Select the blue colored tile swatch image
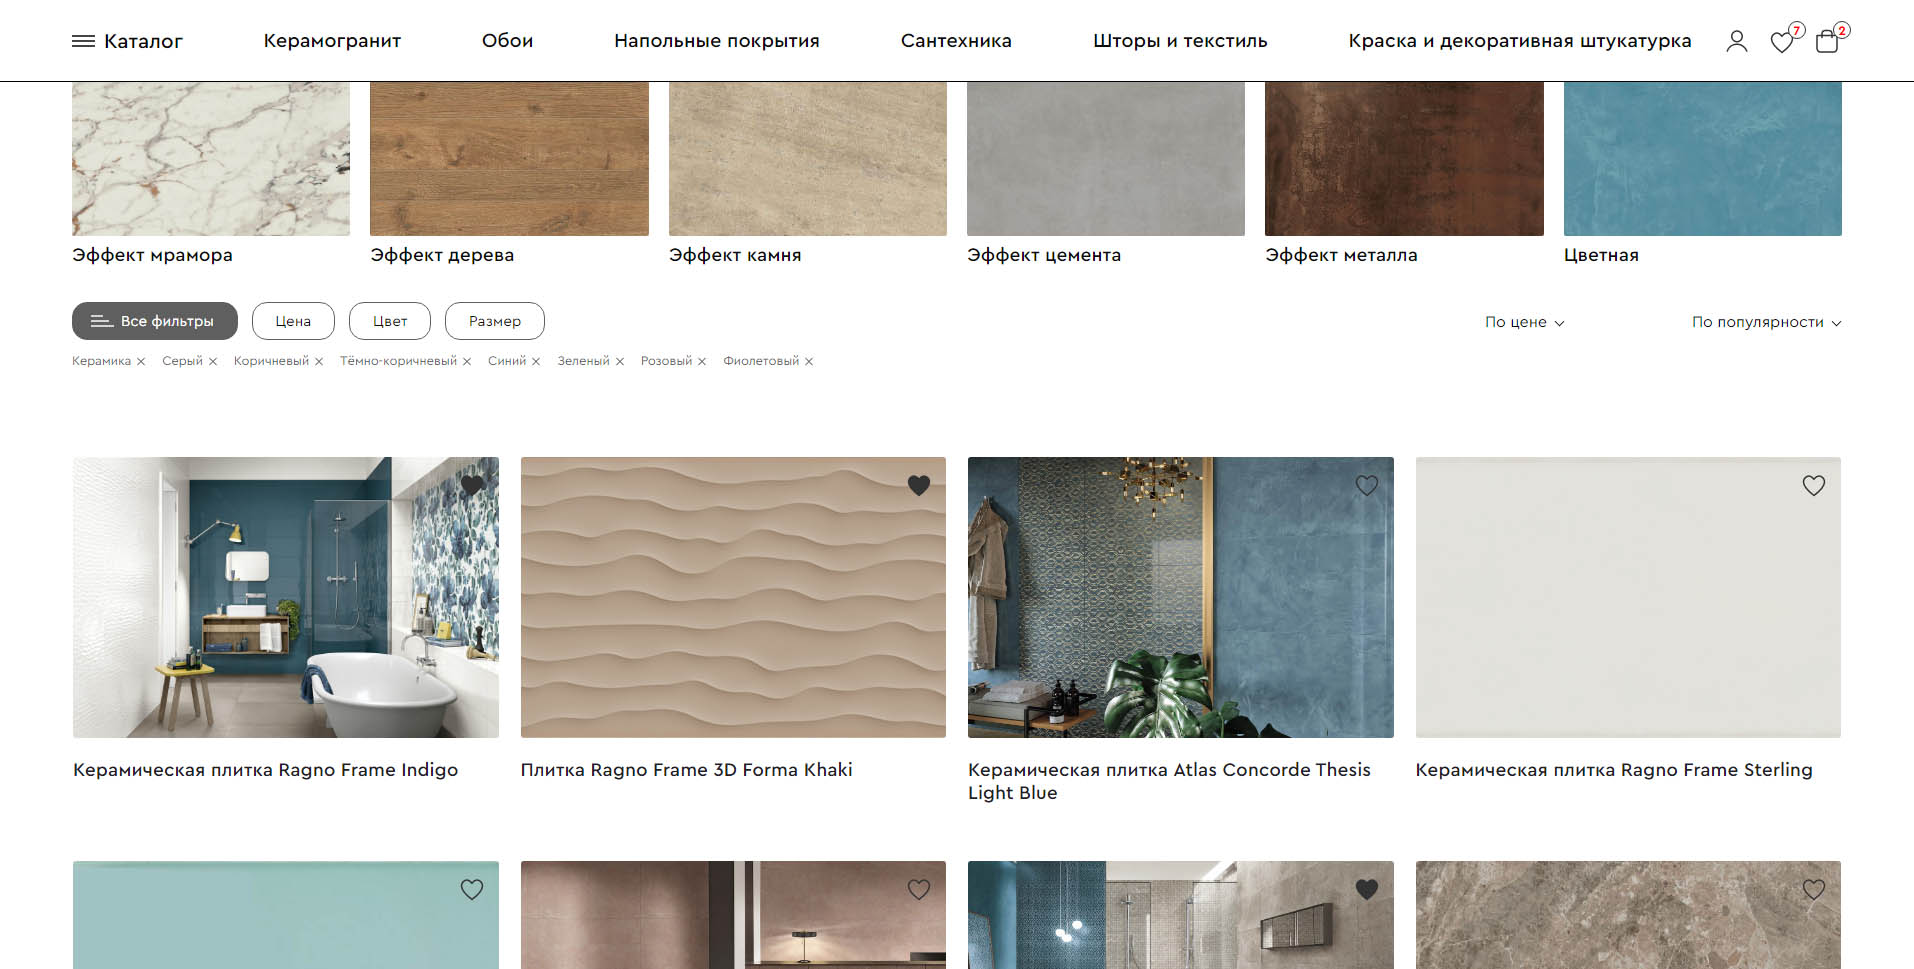This screenshot has height=969, width=1914. coord(1703,159)
